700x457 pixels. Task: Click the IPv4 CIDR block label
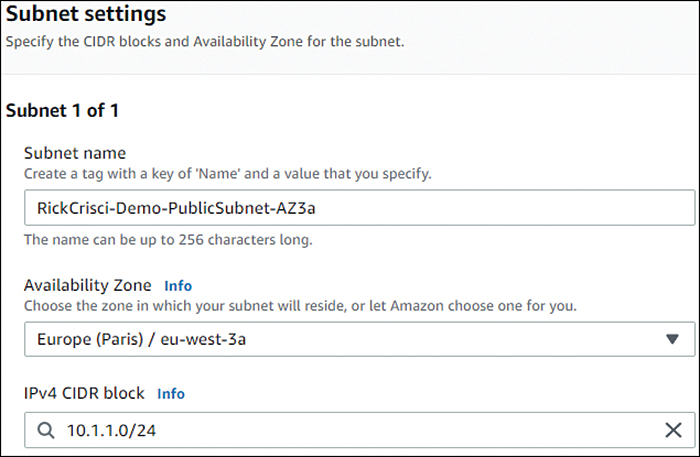[x=84, y=393]
